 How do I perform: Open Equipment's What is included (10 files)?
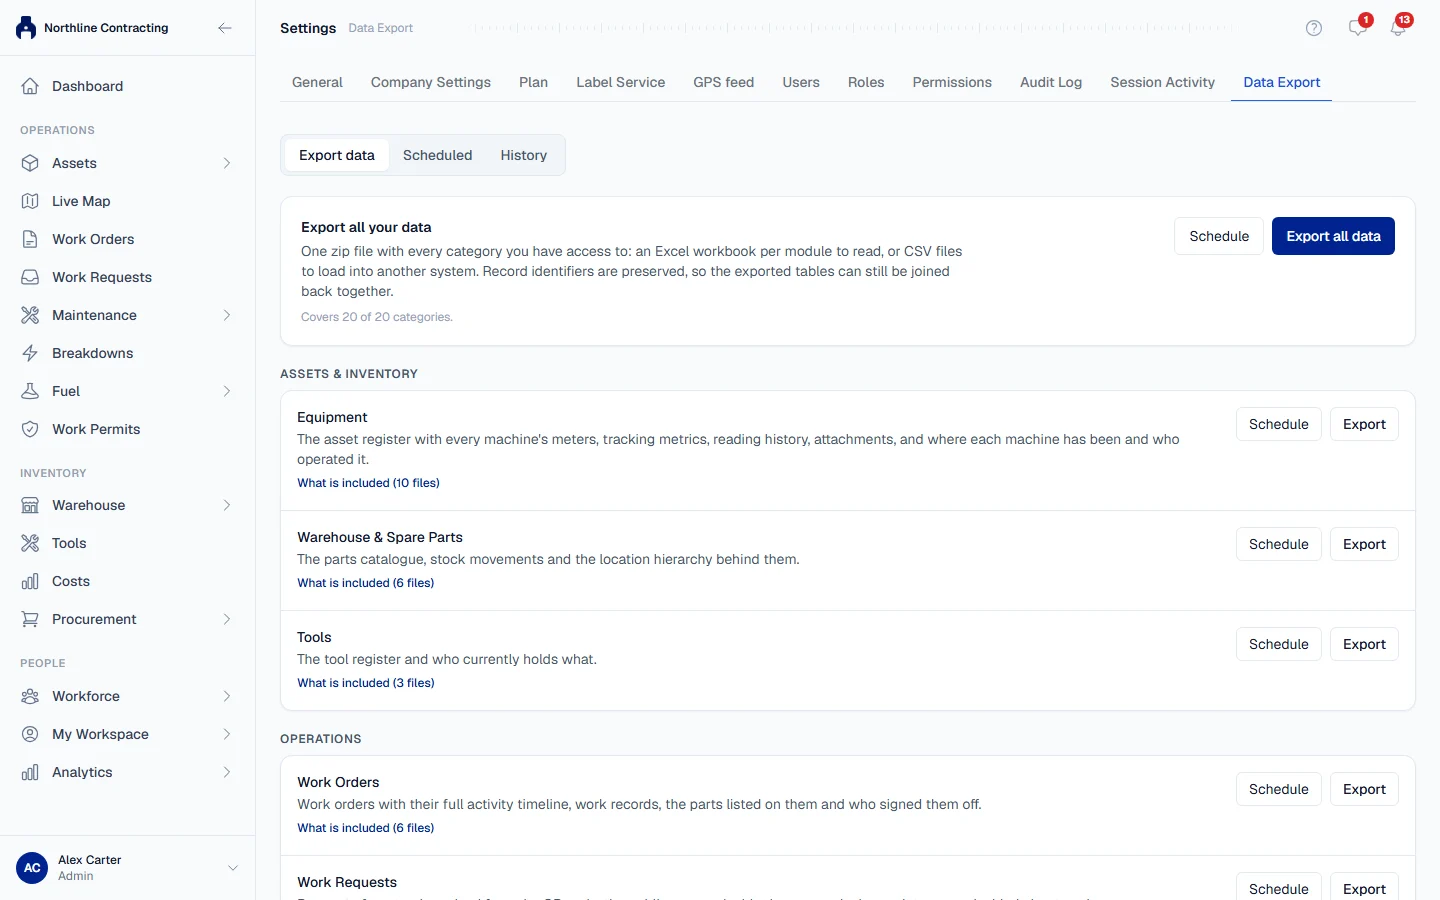coord(368,483)
